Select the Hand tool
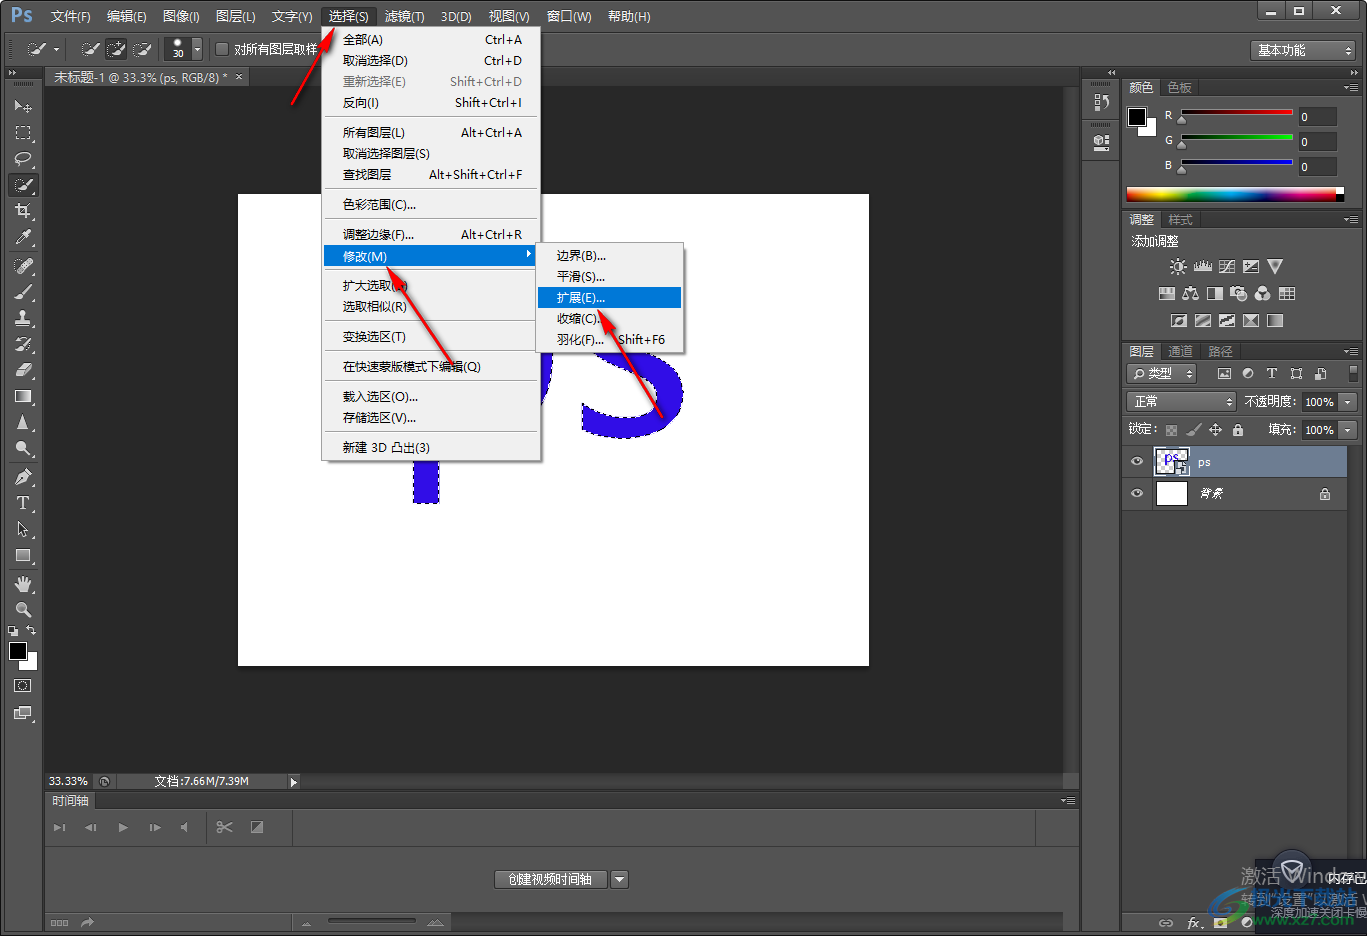1367x936 pixels. coord(23,584)
